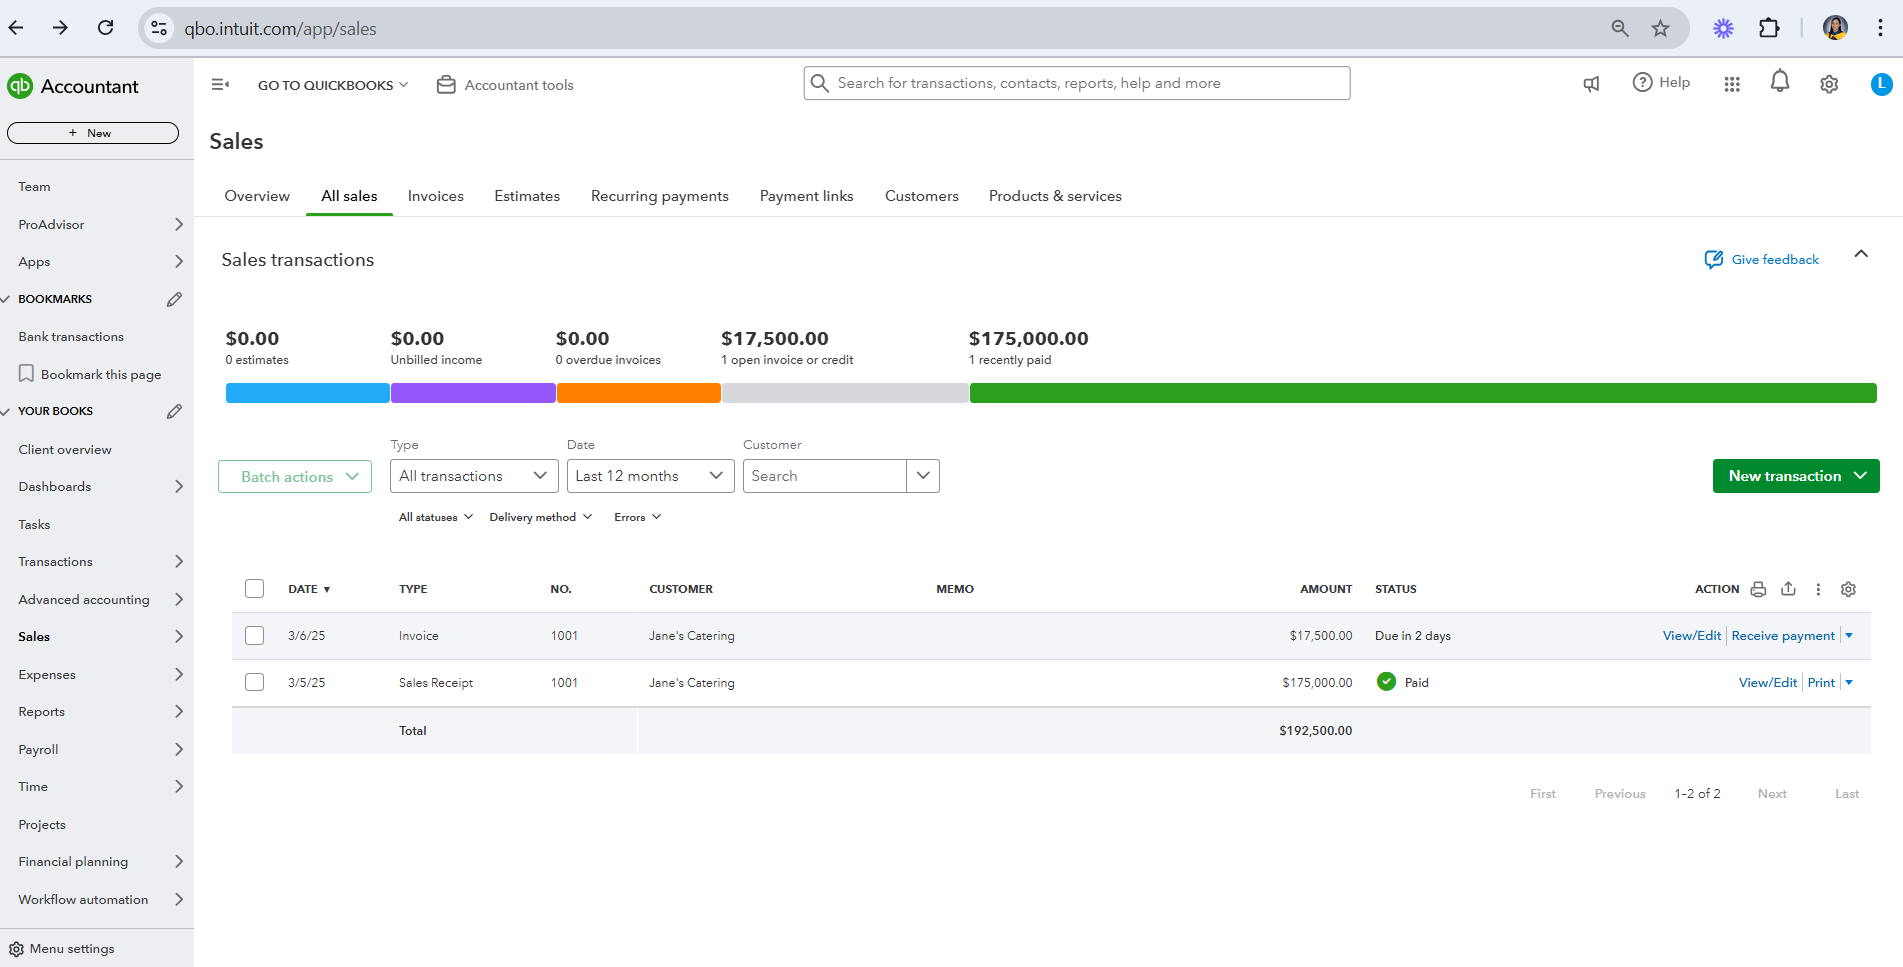
Task: Click the browser zoom magnifier icon
Action: click(x=1620, y=28)
